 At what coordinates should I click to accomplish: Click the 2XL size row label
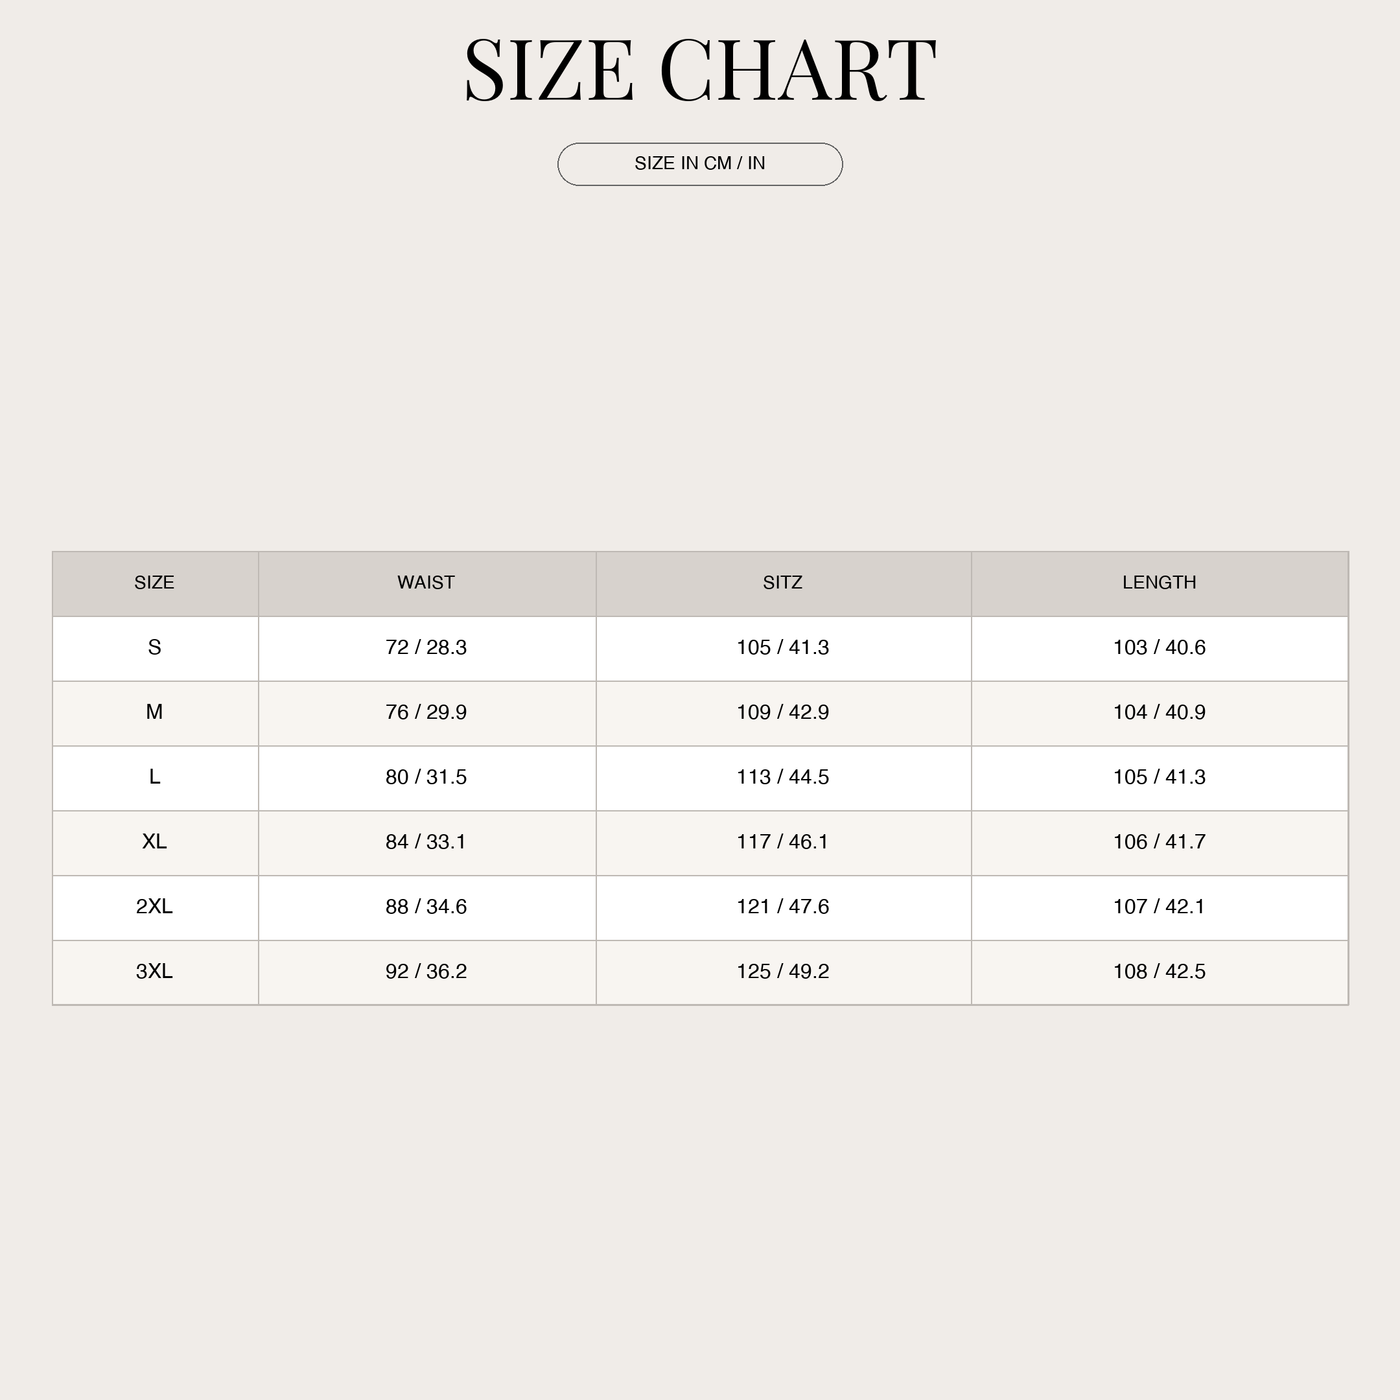pos(154,907)
